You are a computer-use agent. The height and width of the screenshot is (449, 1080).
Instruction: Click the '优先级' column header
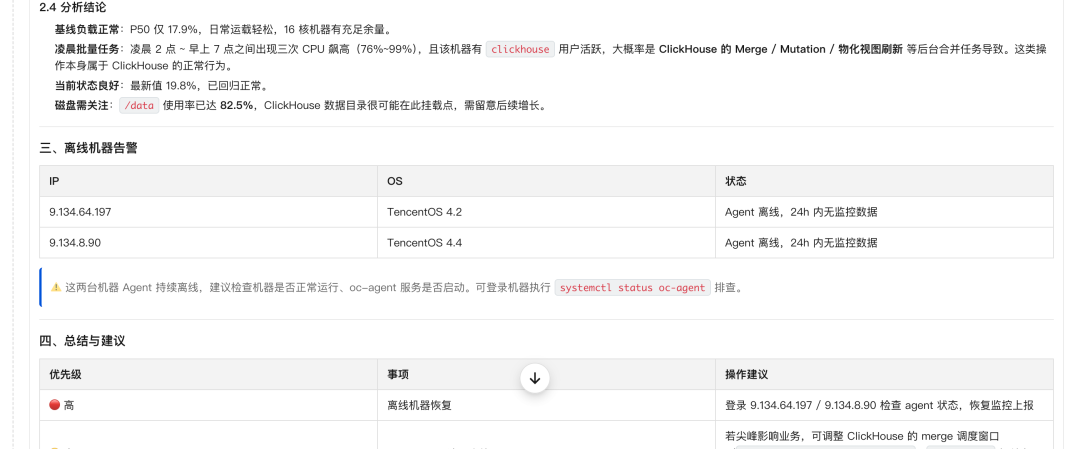208,375
